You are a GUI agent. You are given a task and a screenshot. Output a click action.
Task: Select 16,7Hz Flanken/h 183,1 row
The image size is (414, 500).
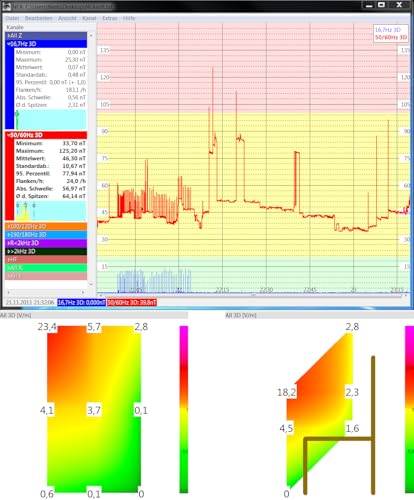[51, 90]
